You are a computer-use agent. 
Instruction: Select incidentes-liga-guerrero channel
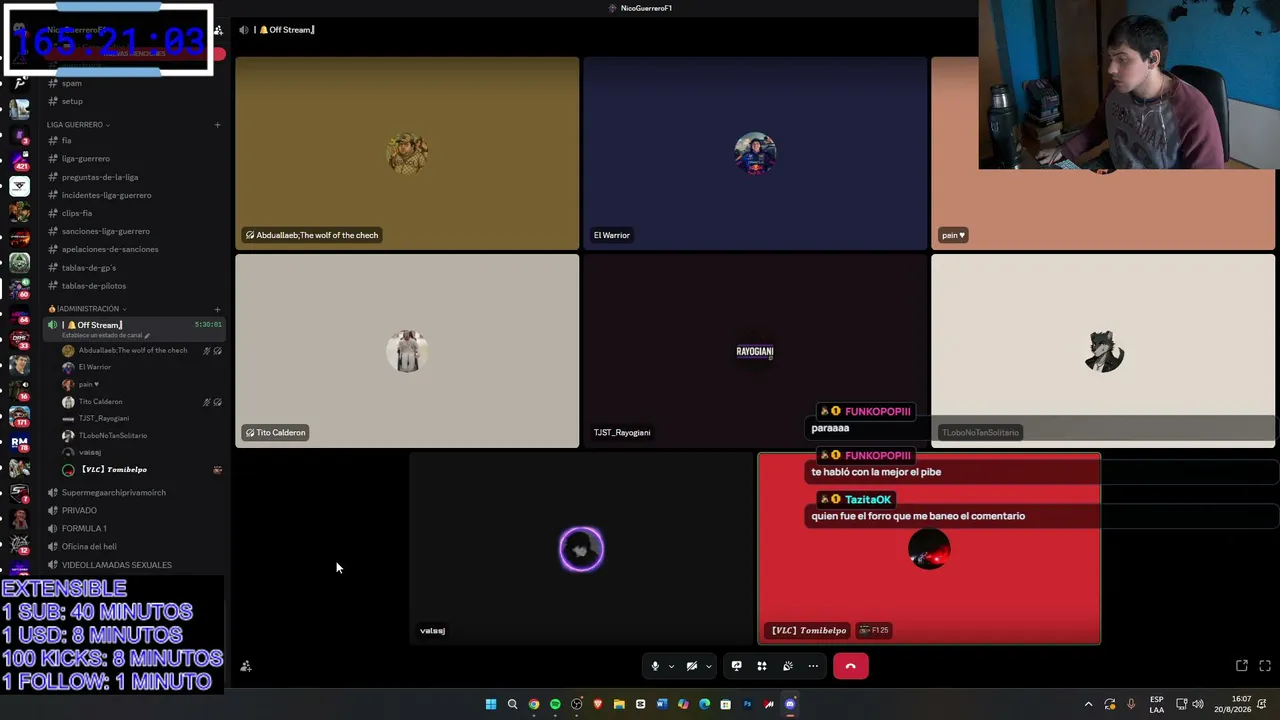pos(134,195)
